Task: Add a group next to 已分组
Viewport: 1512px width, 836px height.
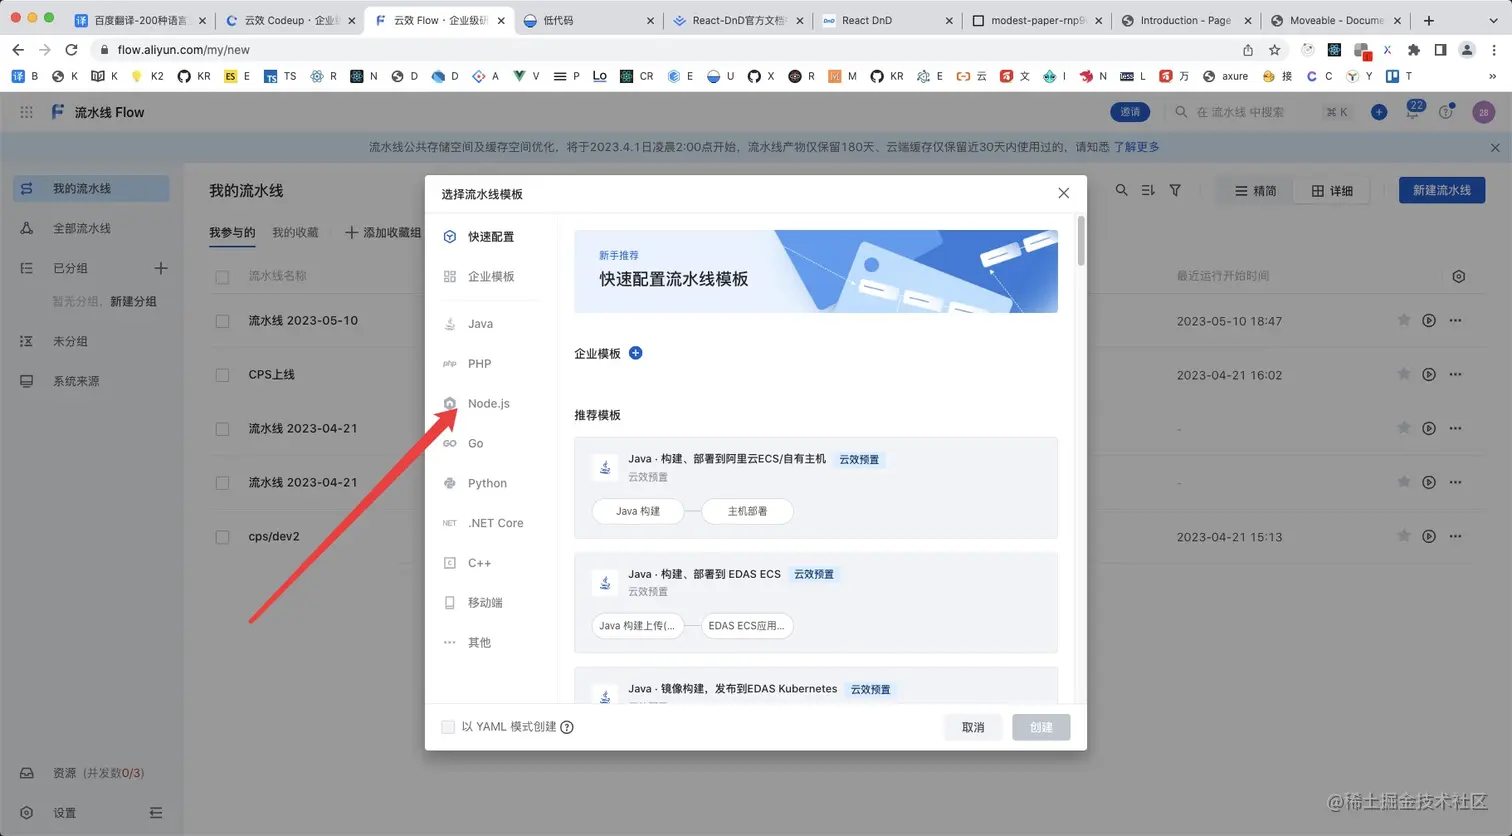Action: pyautogui.click(x=161, y=268)
